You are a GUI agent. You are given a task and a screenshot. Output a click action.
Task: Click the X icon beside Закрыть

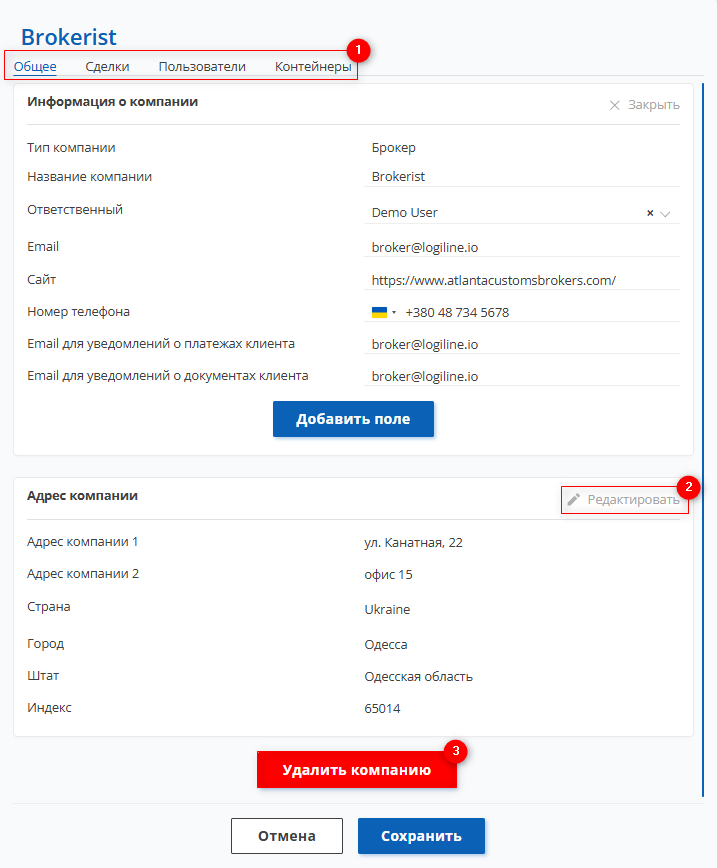click(x=615, y=105)
